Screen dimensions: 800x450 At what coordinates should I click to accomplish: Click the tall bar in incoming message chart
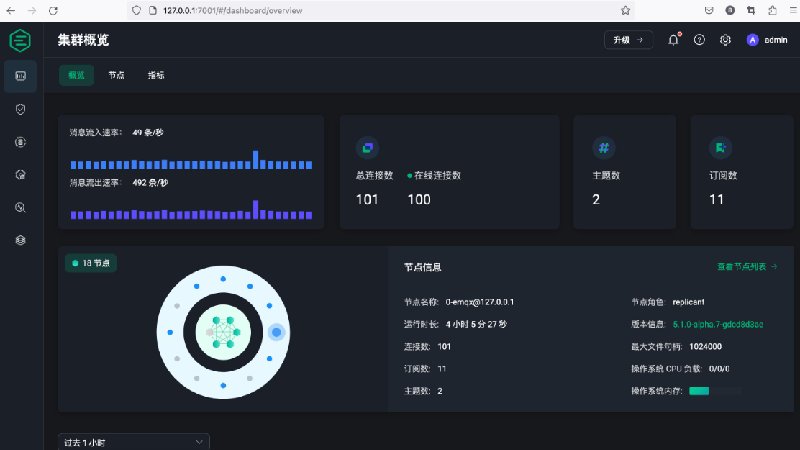[x=256, y=160]
